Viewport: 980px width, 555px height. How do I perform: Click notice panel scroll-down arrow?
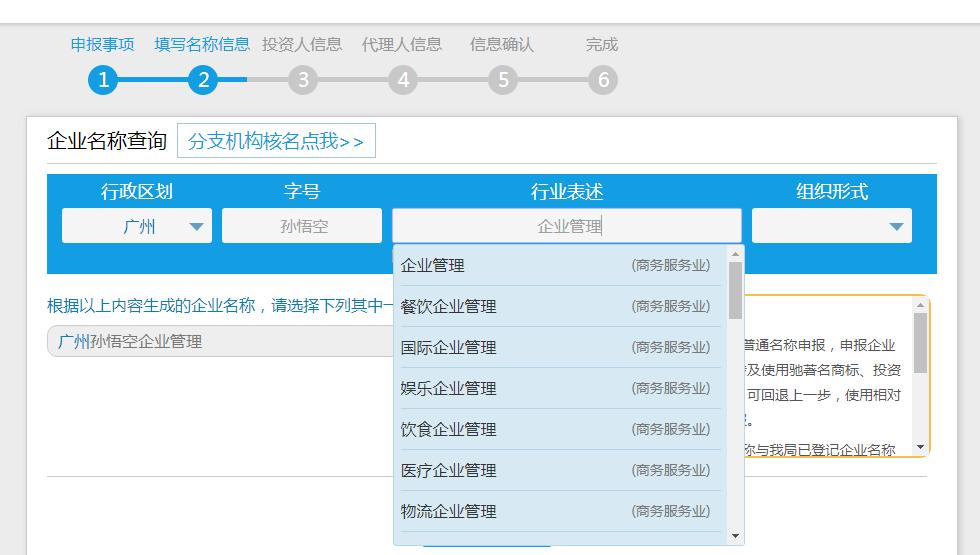point(920,447)
